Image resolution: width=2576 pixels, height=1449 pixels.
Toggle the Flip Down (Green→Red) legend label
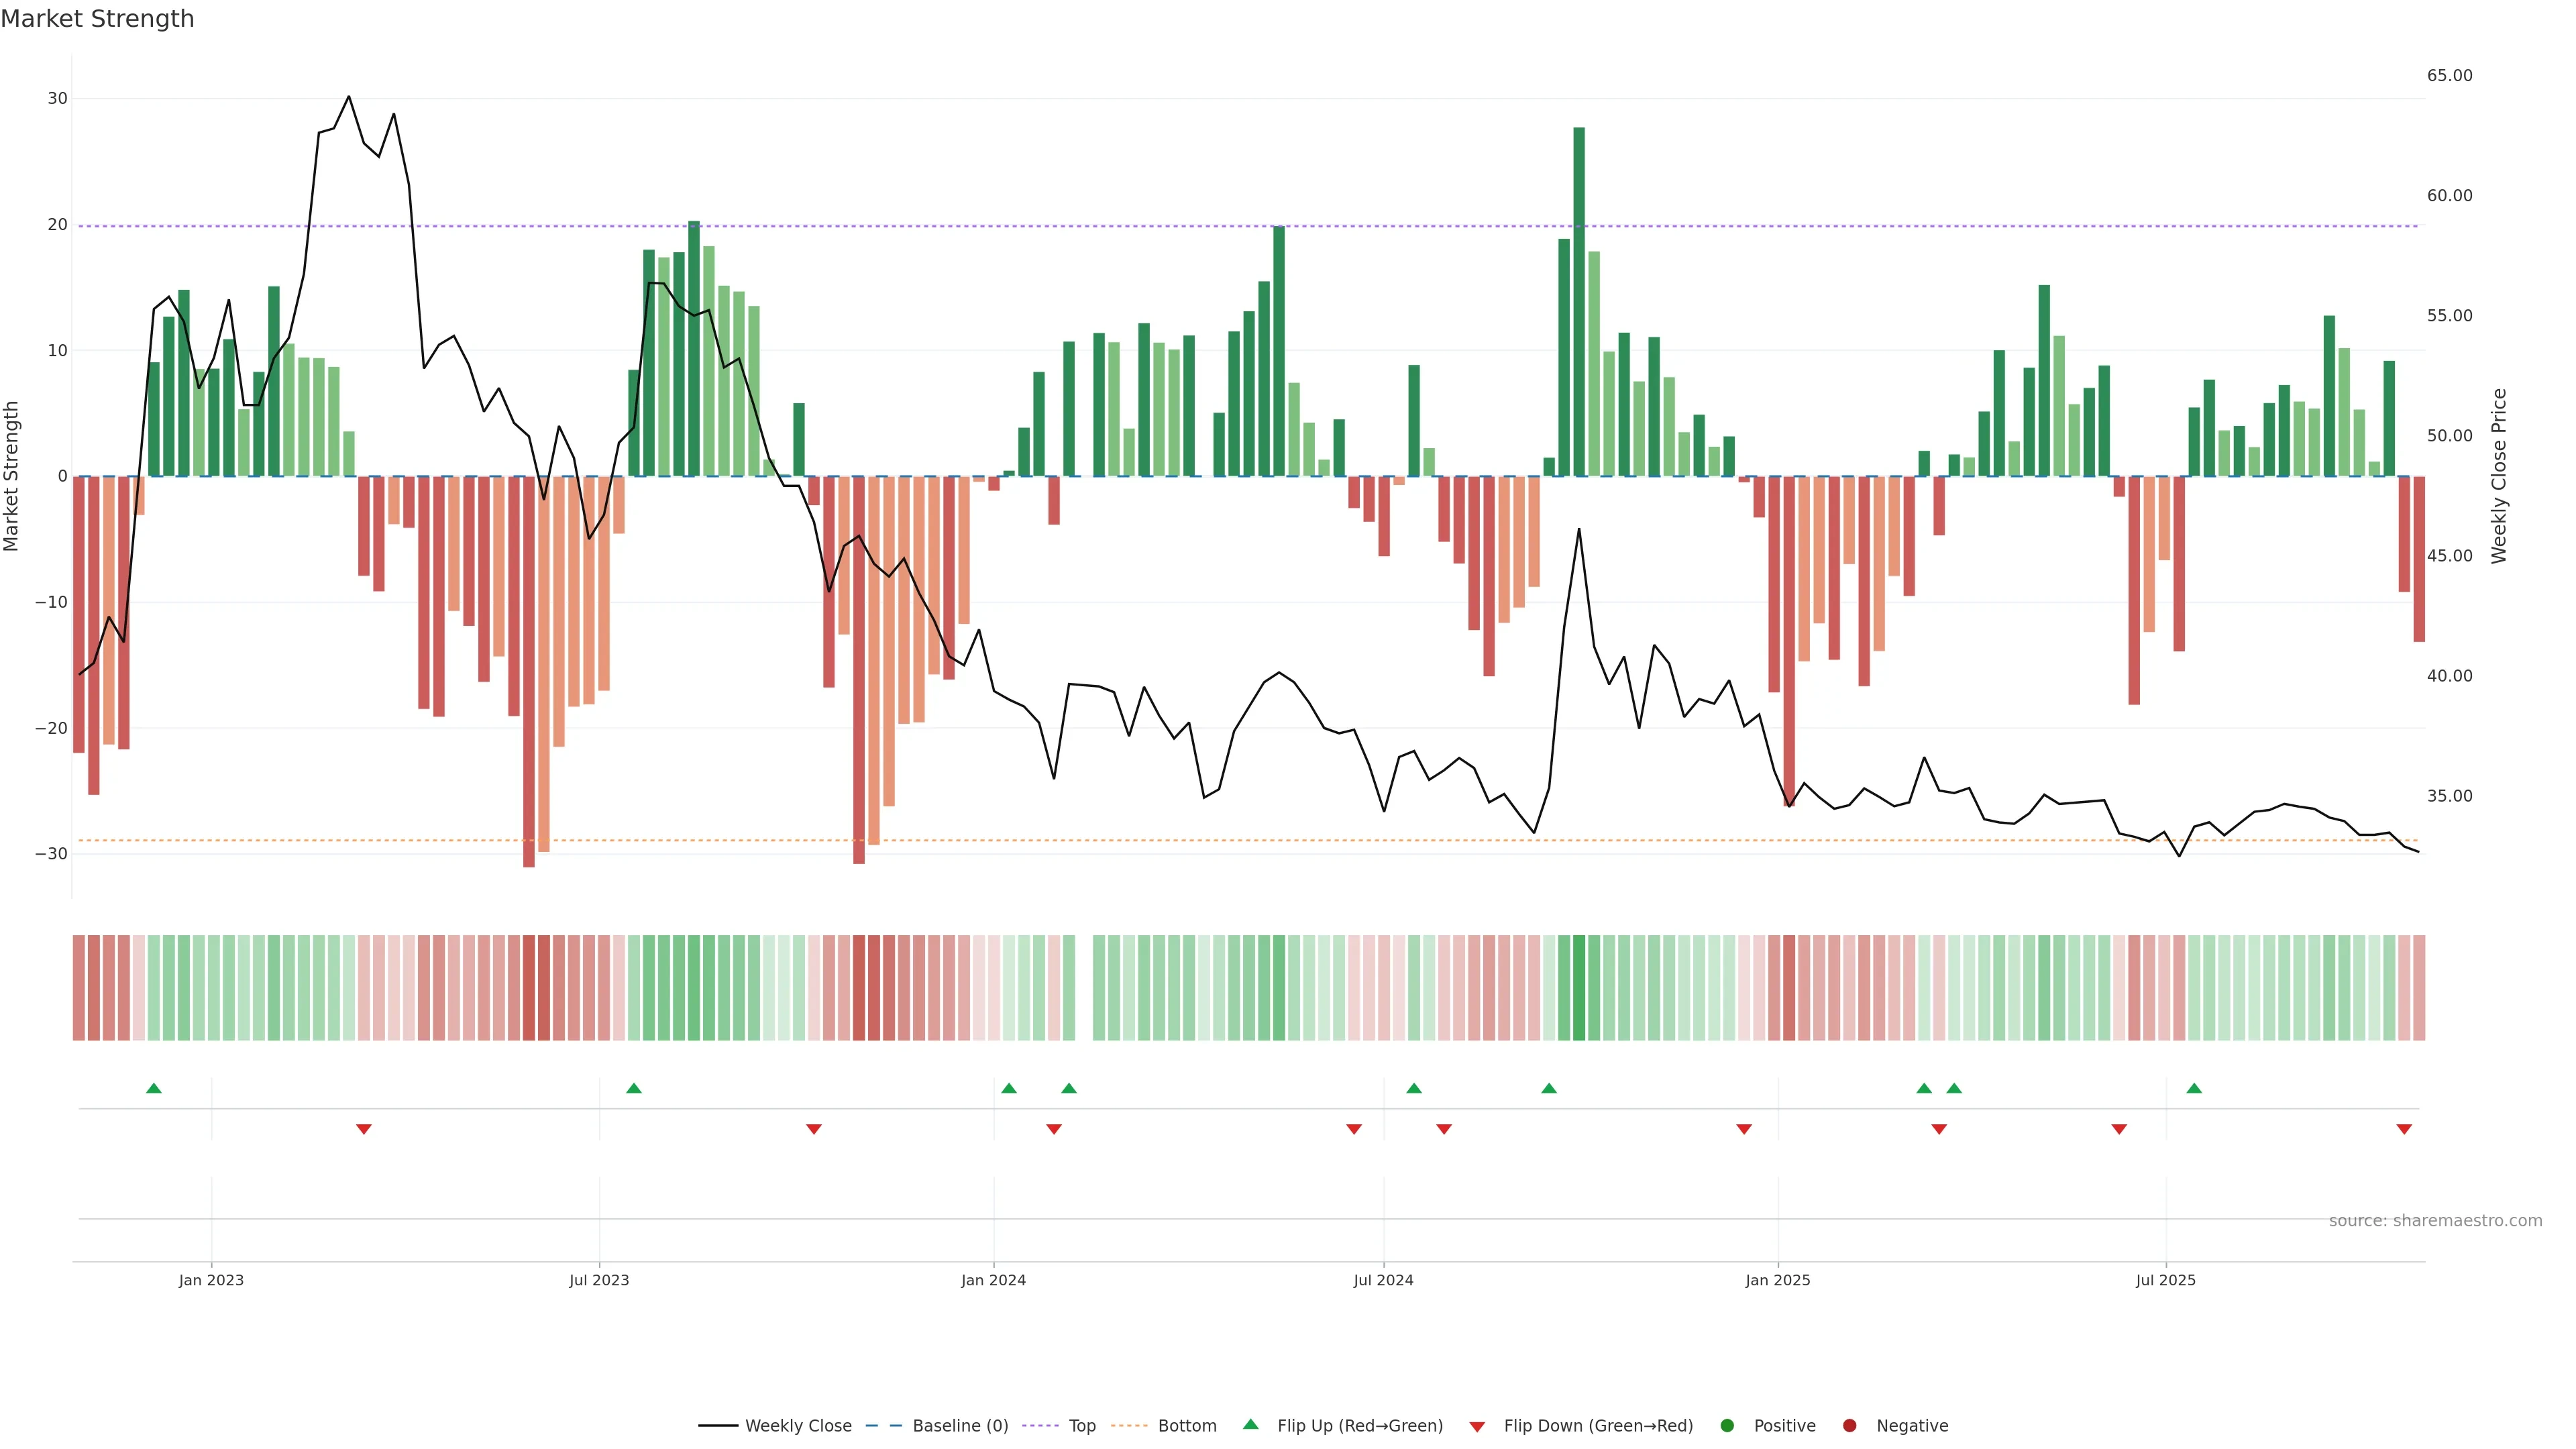1598,1426
